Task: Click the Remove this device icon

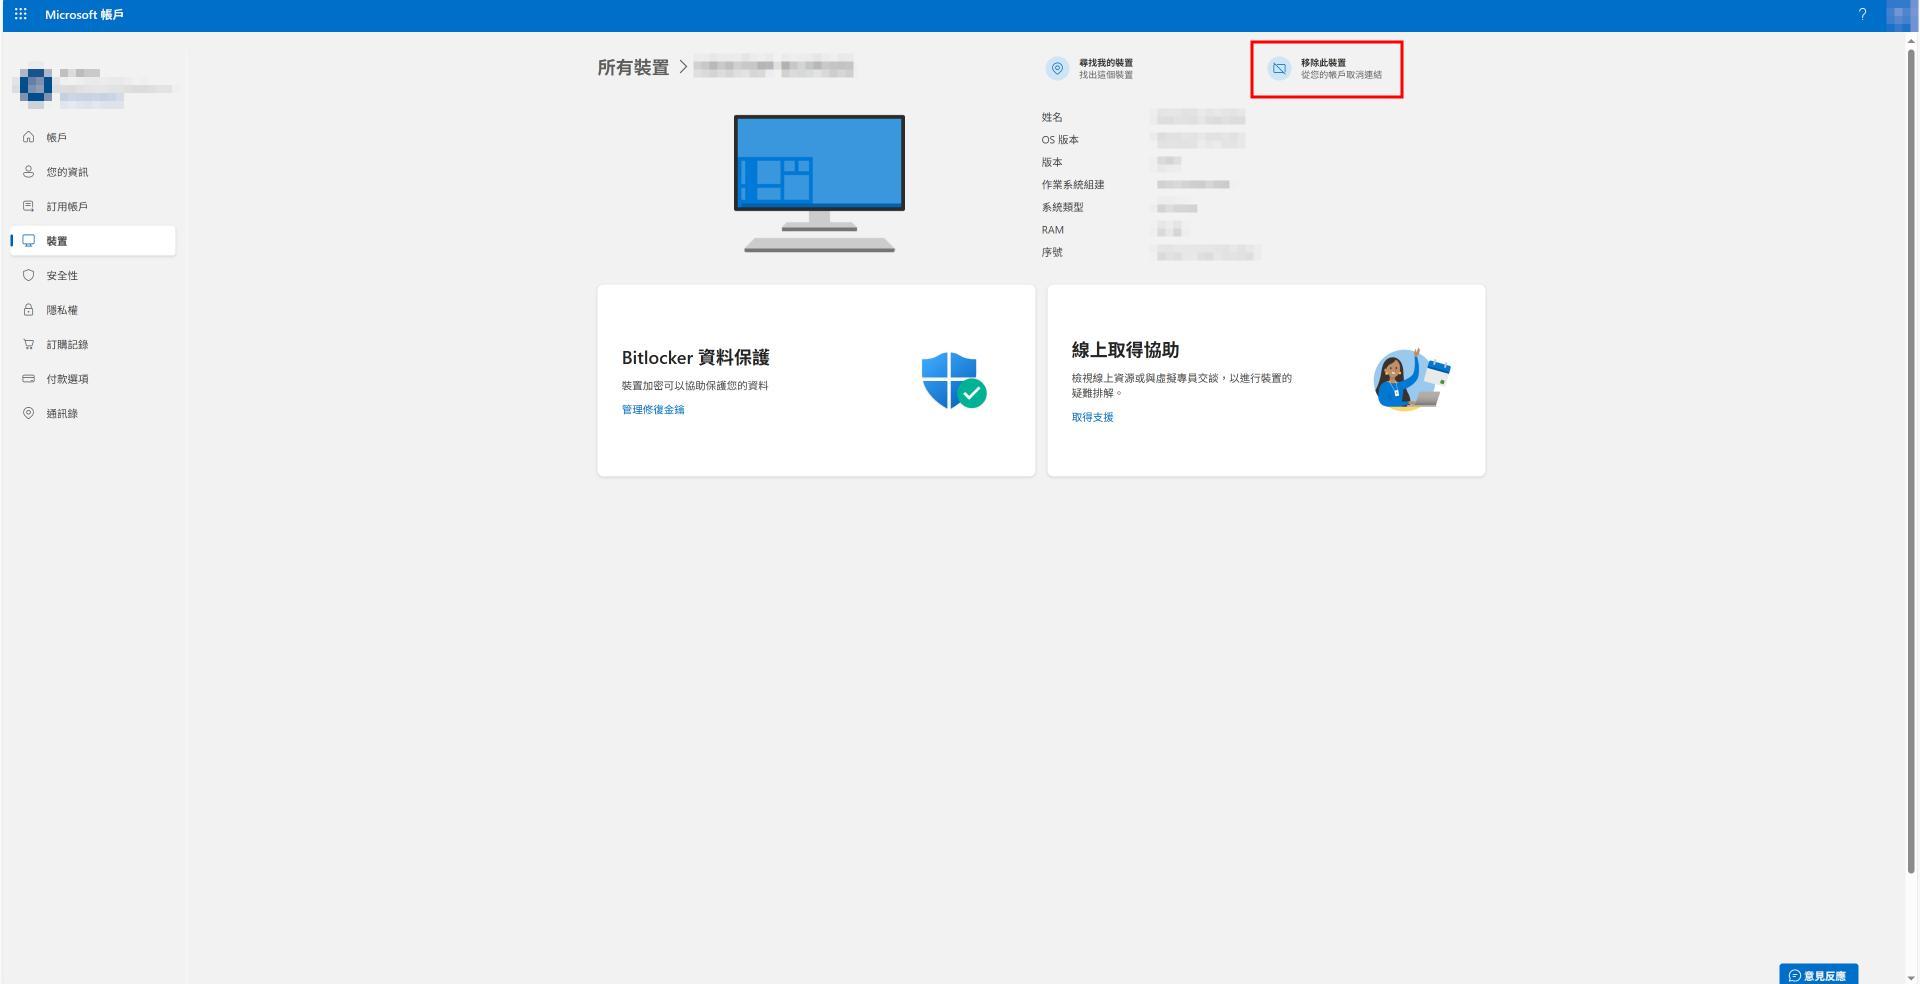Action: pyautogui.click(x=1279, y=68)
